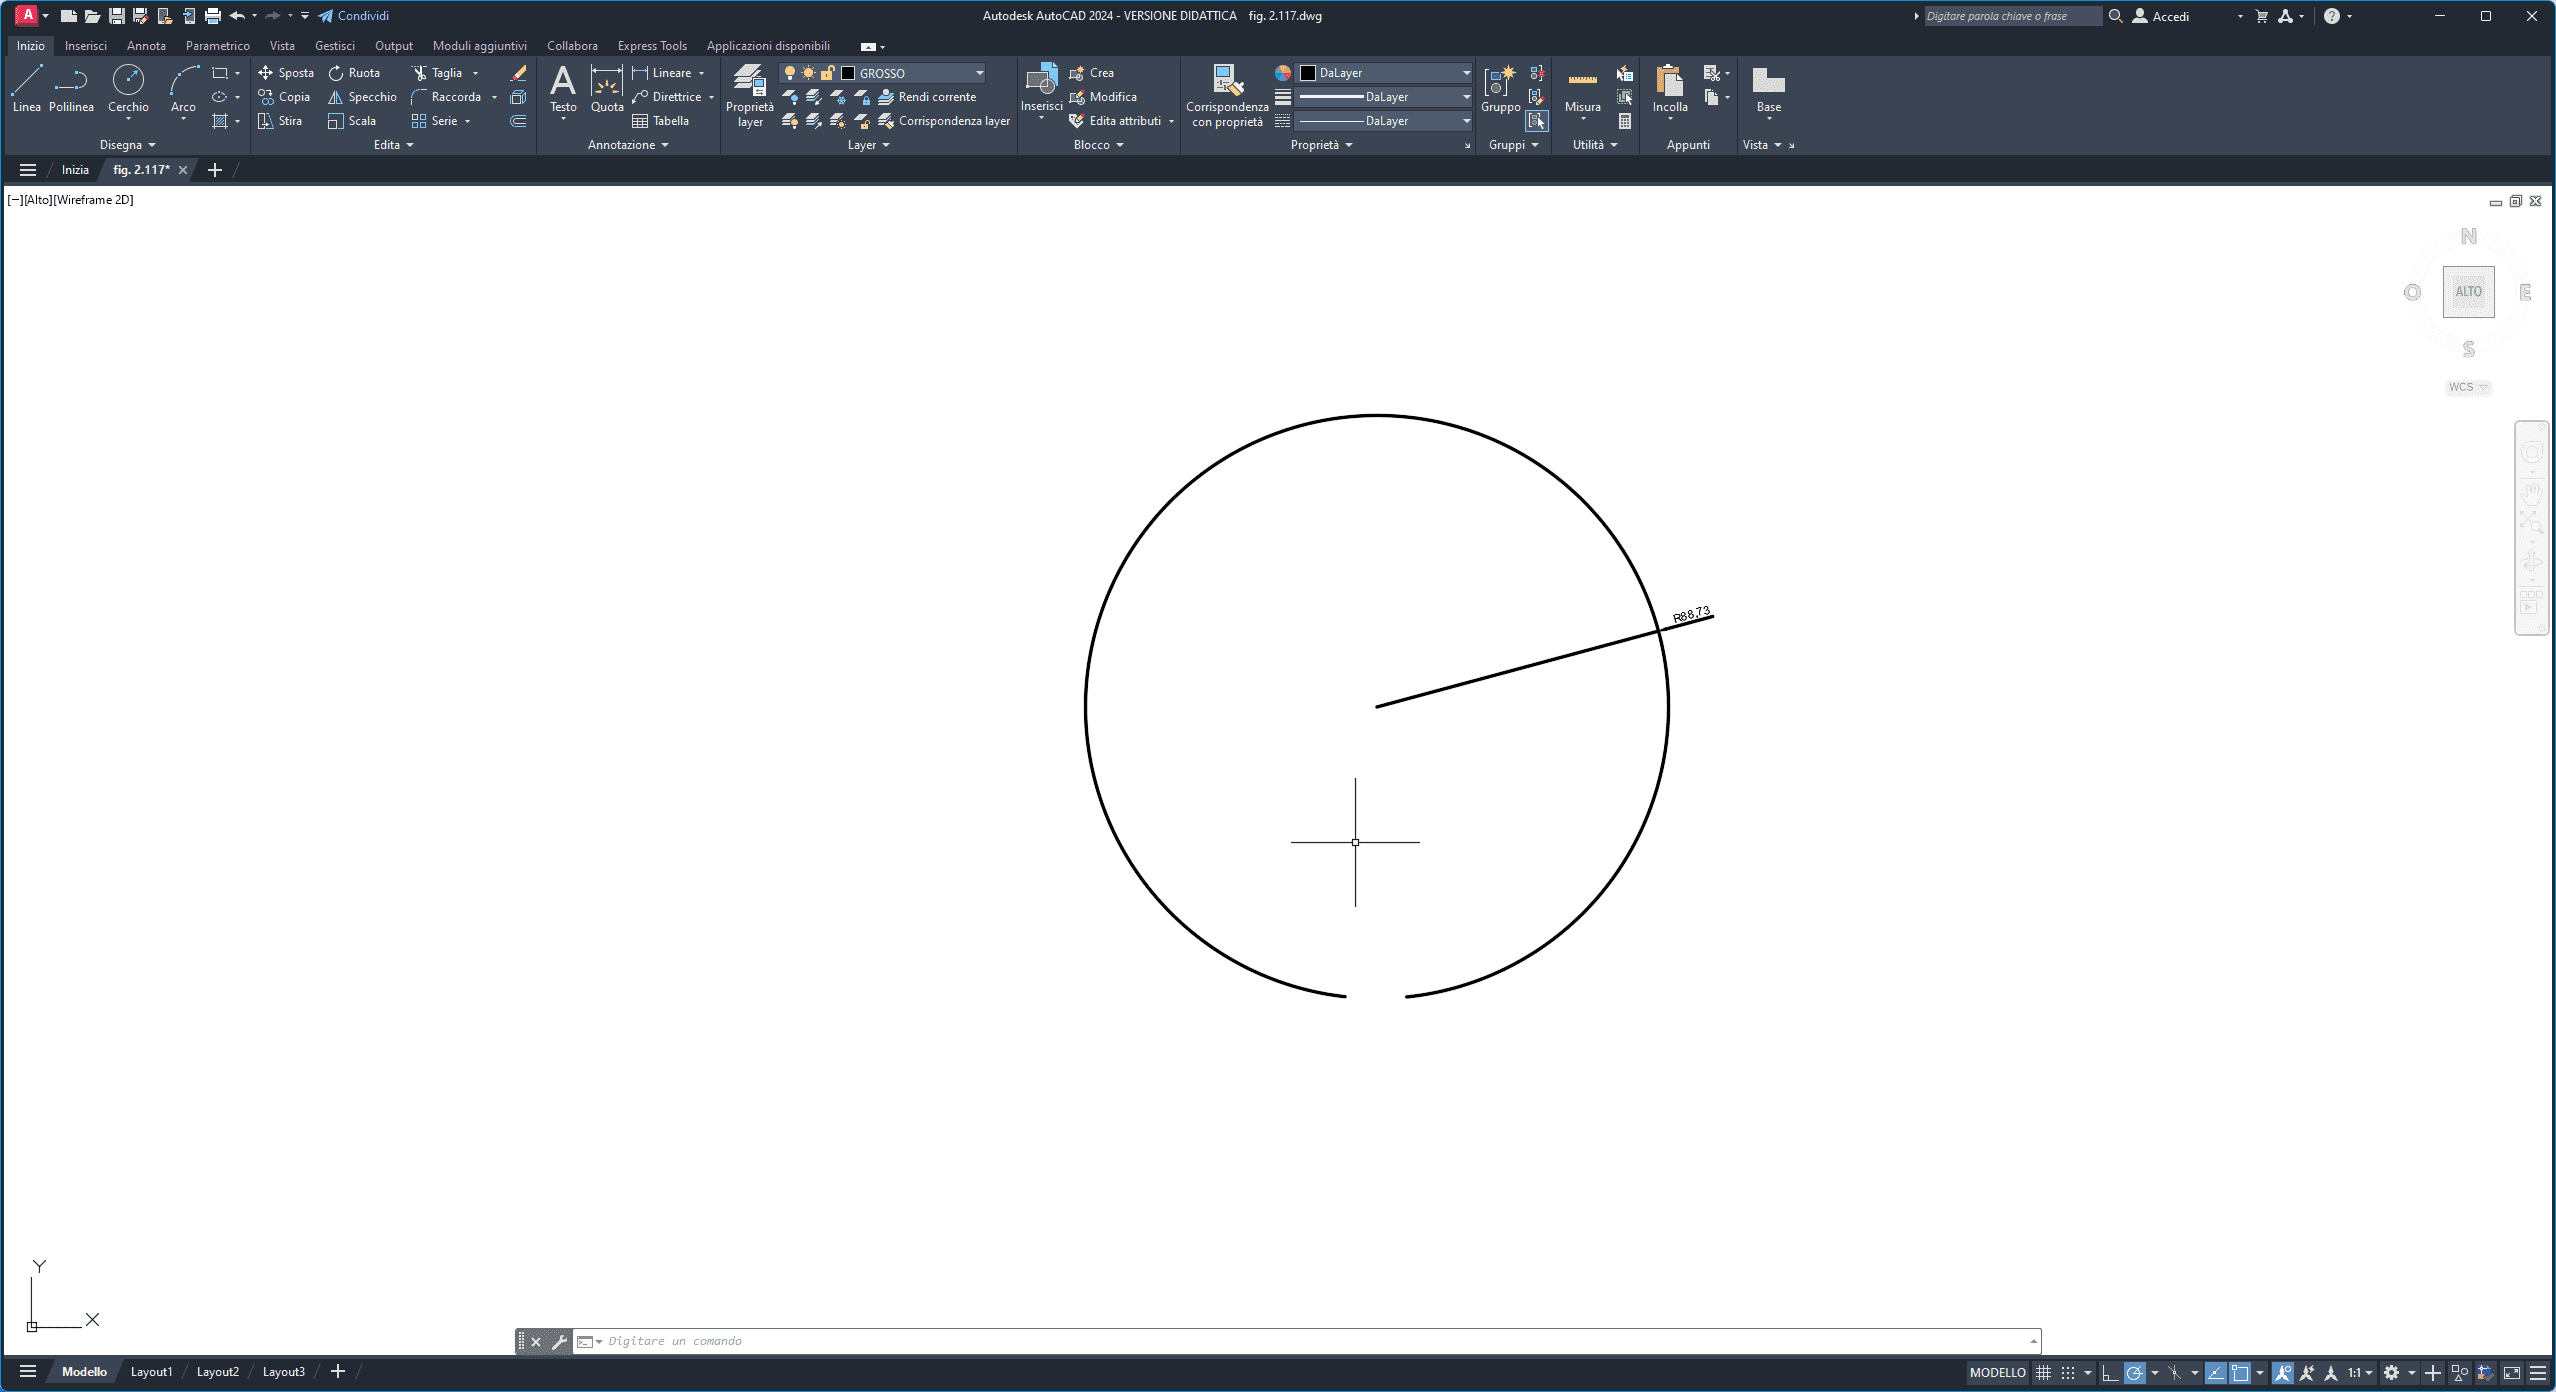Toggle polar tracking in status bar

(x=2134, y=1373)
